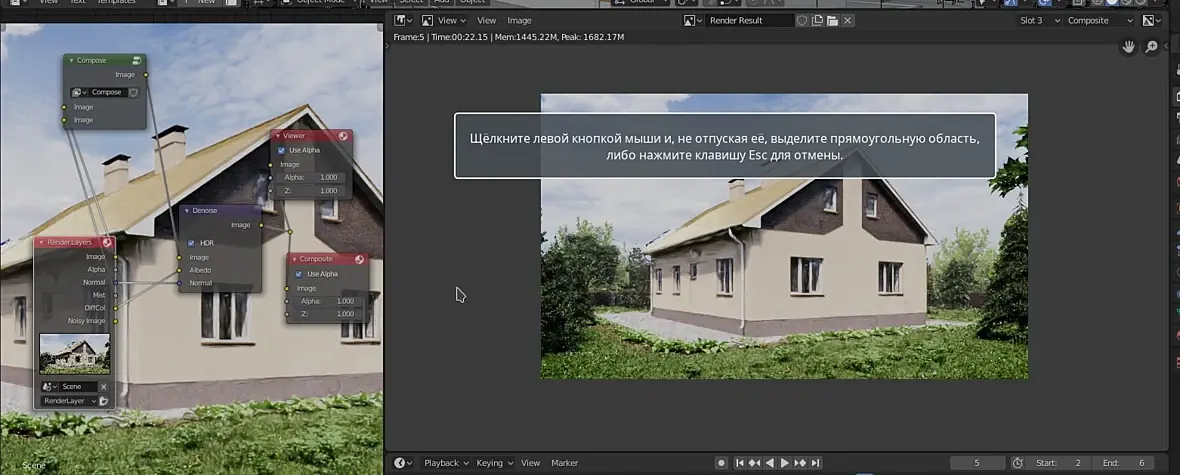Open image folder icon beside Render Result
This screenshot has height=475, width=1180.
click(832, 20)
